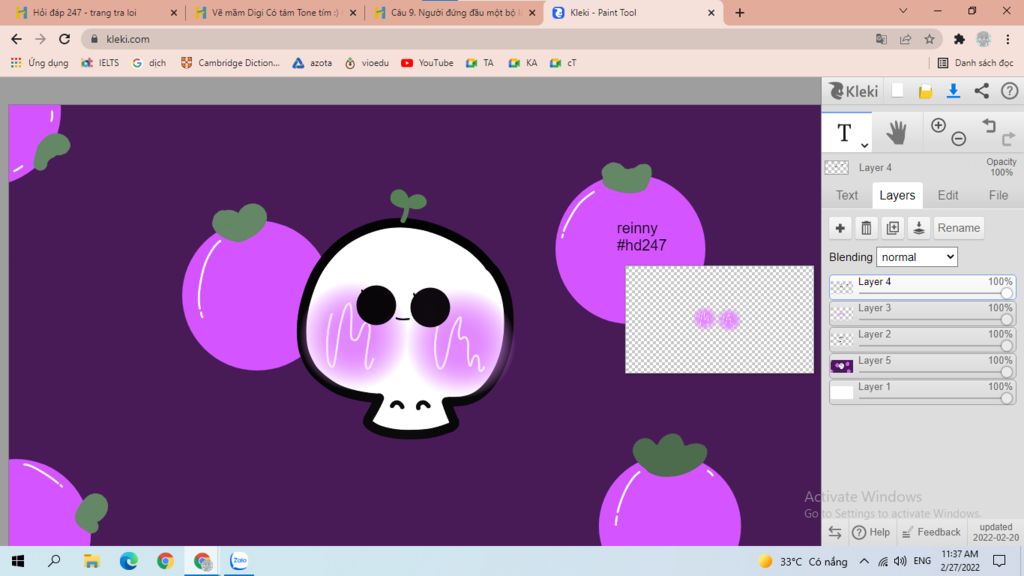Close the Kleki - Paint Tool tab
The image size is (1024, 576).
tap(711, 12)
